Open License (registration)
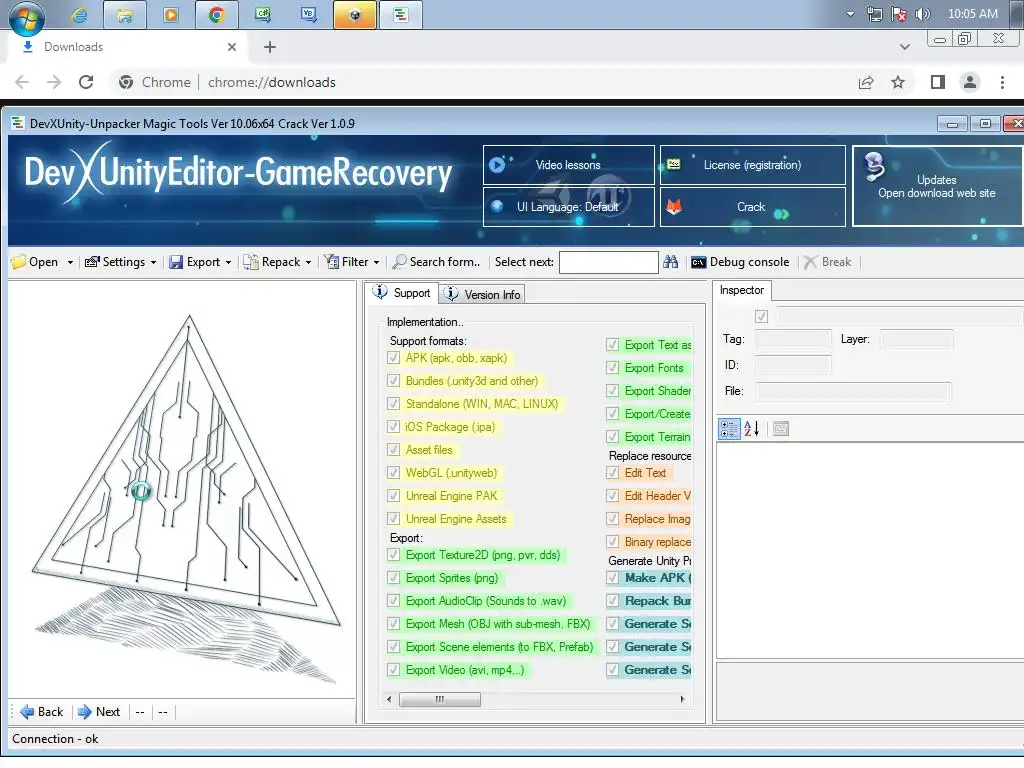 [752, 165]
